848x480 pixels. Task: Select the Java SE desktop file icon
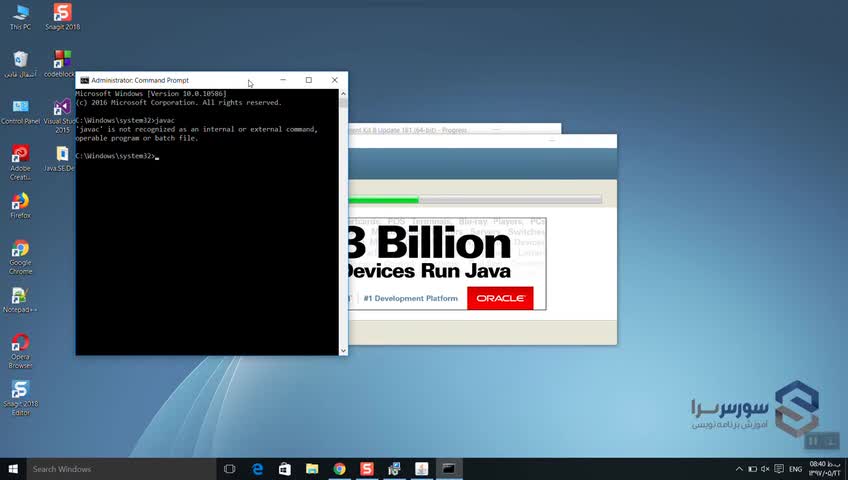pyautogui.click(x=61, y=158)
